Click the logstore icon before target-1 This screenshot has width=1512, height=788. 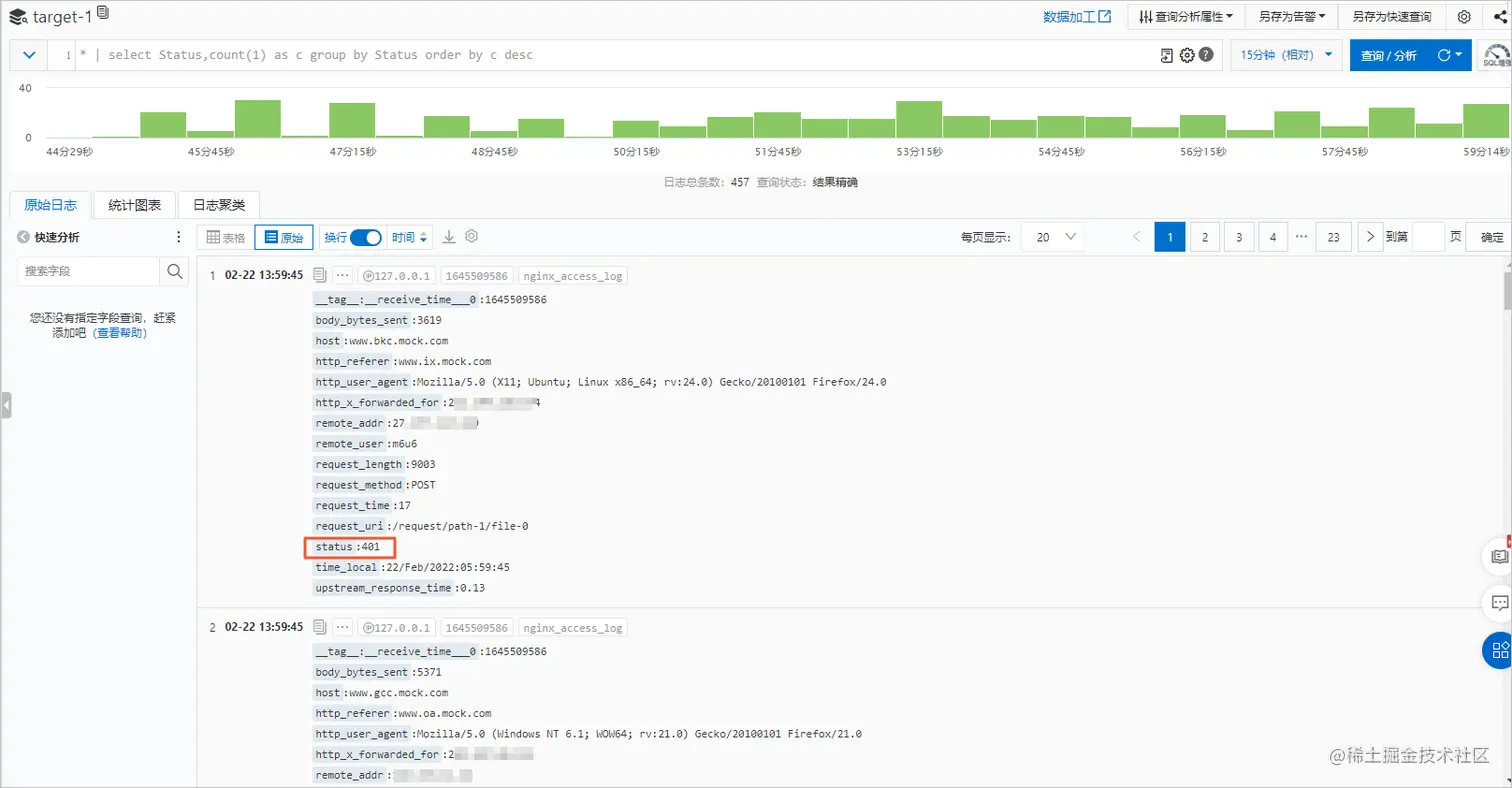pyautogui.click(x=18, y=16)
